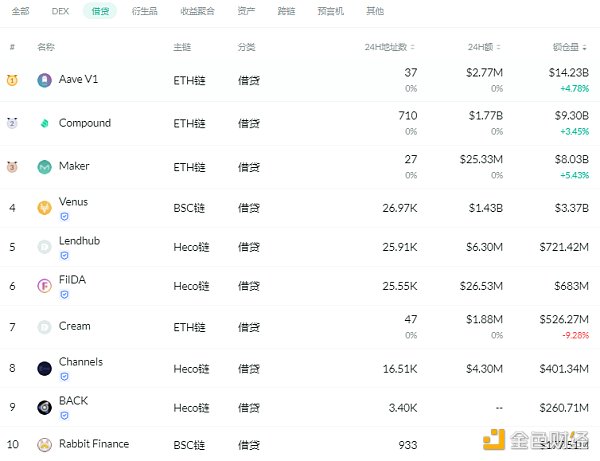The height and width of the screenshot is (461, 600).
Task: Click the FilDA logo icon
Action: point(44,286)
